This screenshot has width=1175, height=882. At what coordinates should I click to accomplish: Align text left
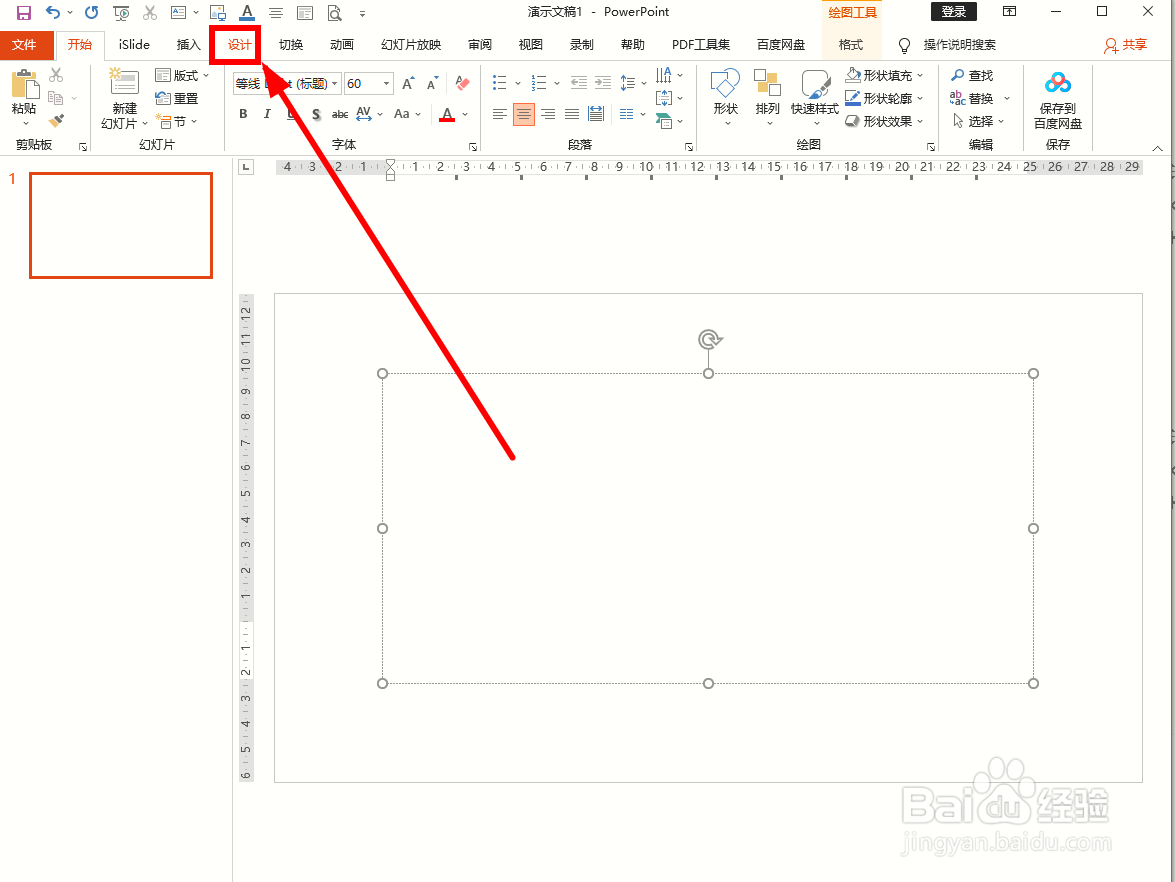(500, 114)
